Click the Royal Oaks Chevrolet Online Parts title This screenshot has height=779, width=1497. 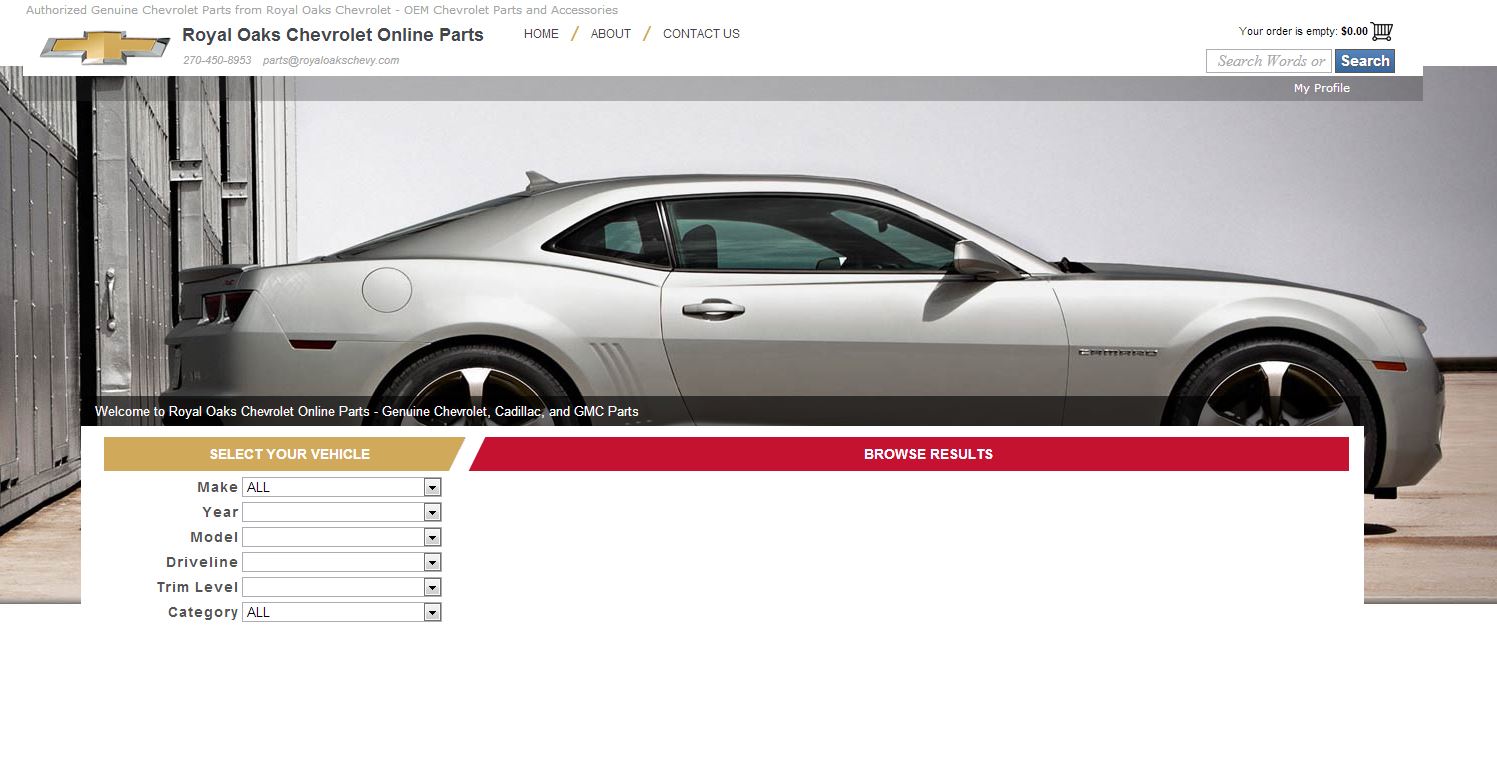[x=332, y=35]
